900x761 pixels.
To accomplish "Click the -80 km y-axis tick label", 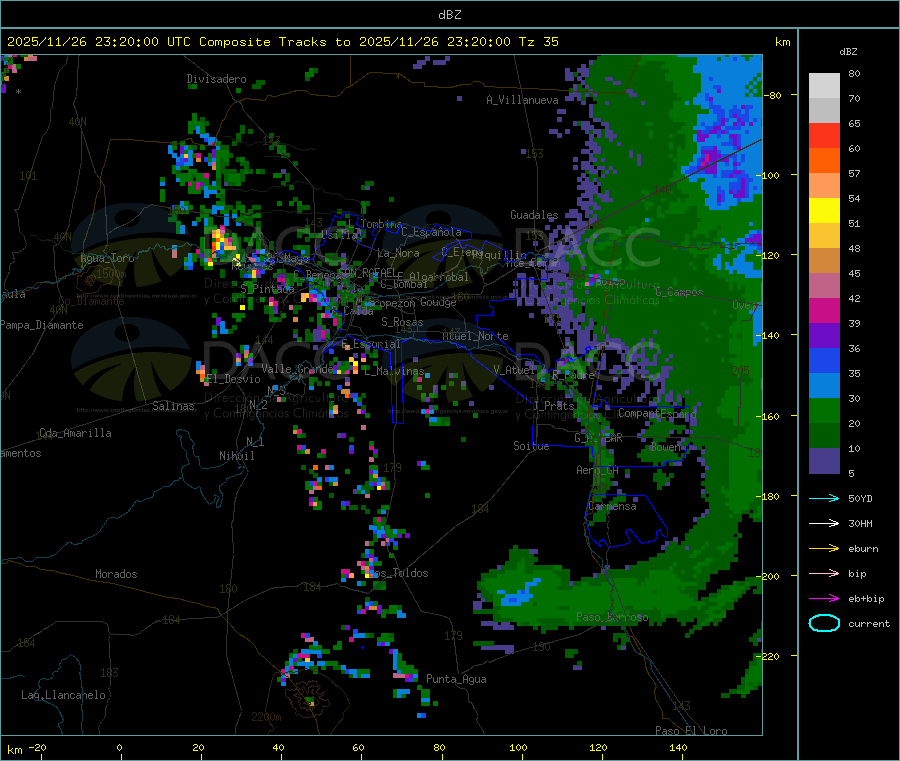I will click(772, 95).
